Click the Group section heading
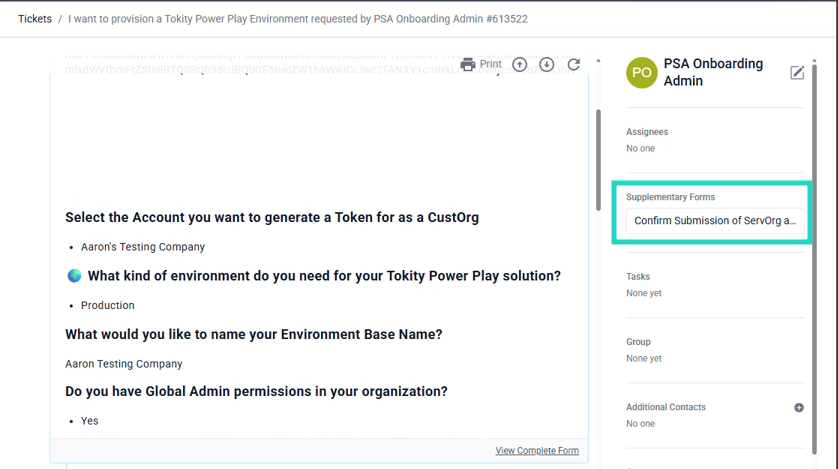 (x=638, y=342)
